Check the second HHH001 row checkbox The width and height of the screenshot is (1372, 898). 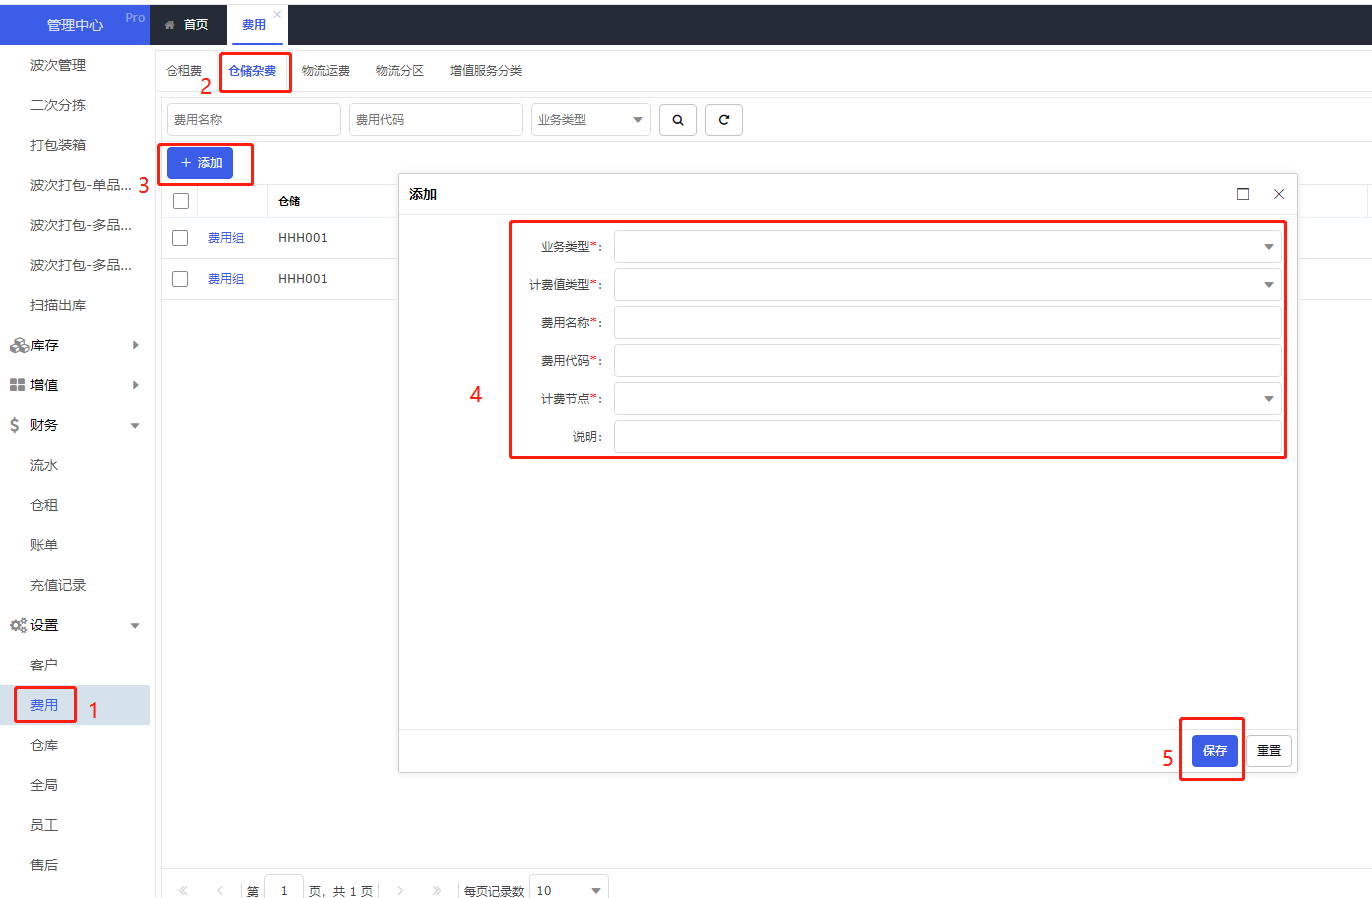[180, 279]
